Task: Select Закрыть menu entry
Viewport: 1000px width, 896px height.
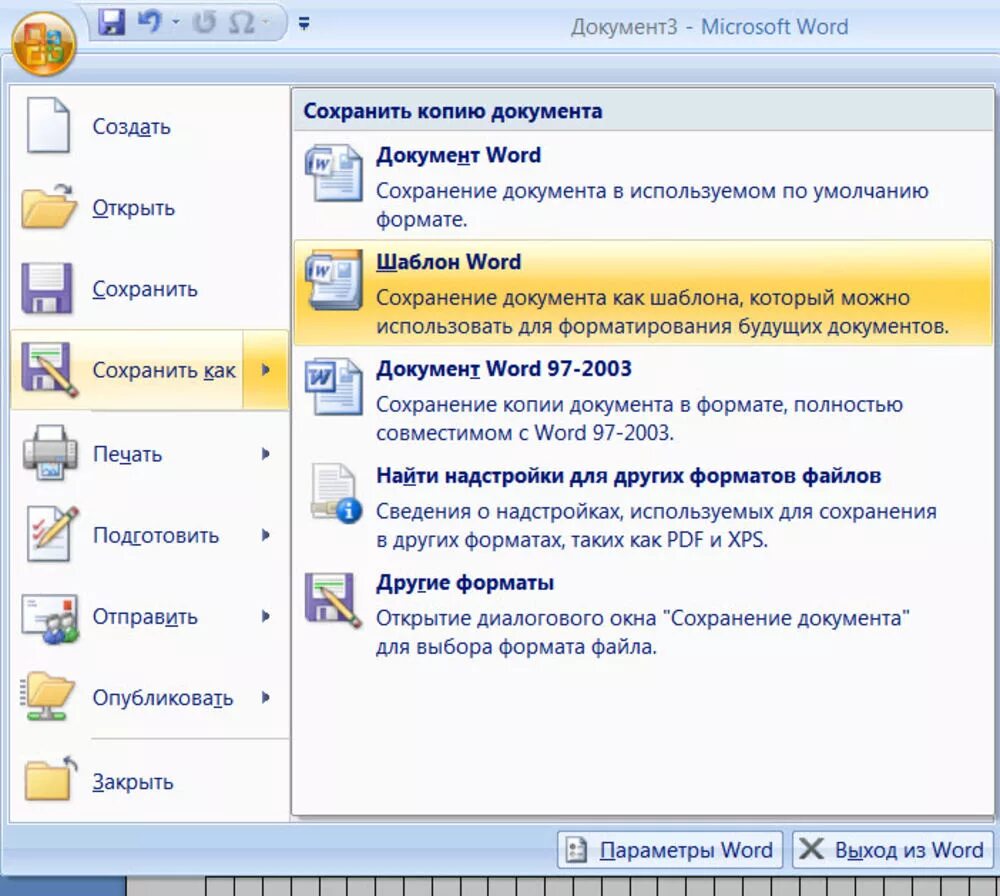Action: (x=133, y=782)
